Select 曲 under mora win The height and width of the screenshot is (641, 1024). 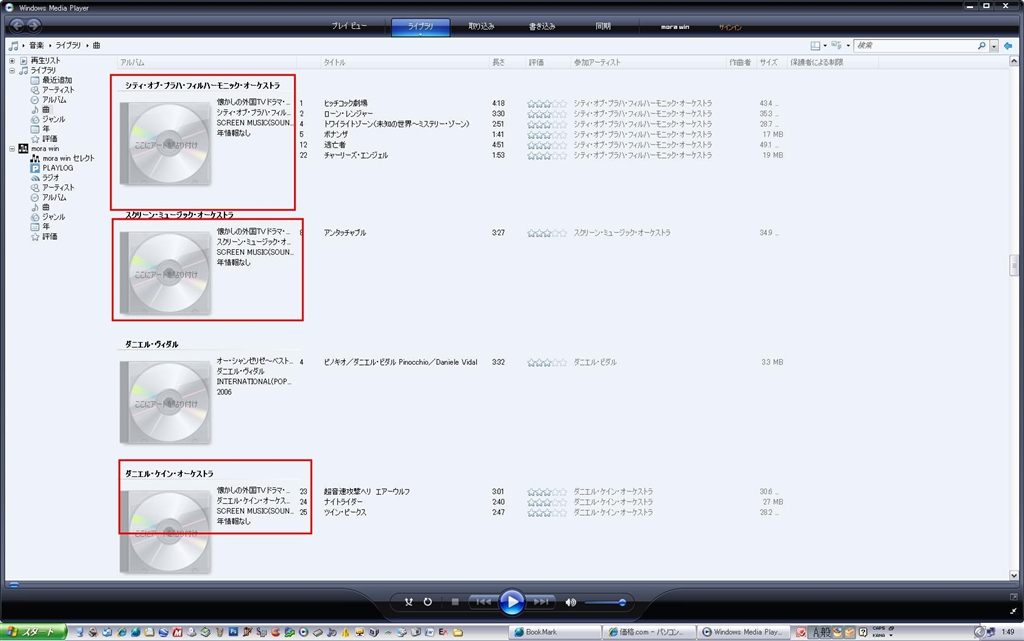[46, 207]
